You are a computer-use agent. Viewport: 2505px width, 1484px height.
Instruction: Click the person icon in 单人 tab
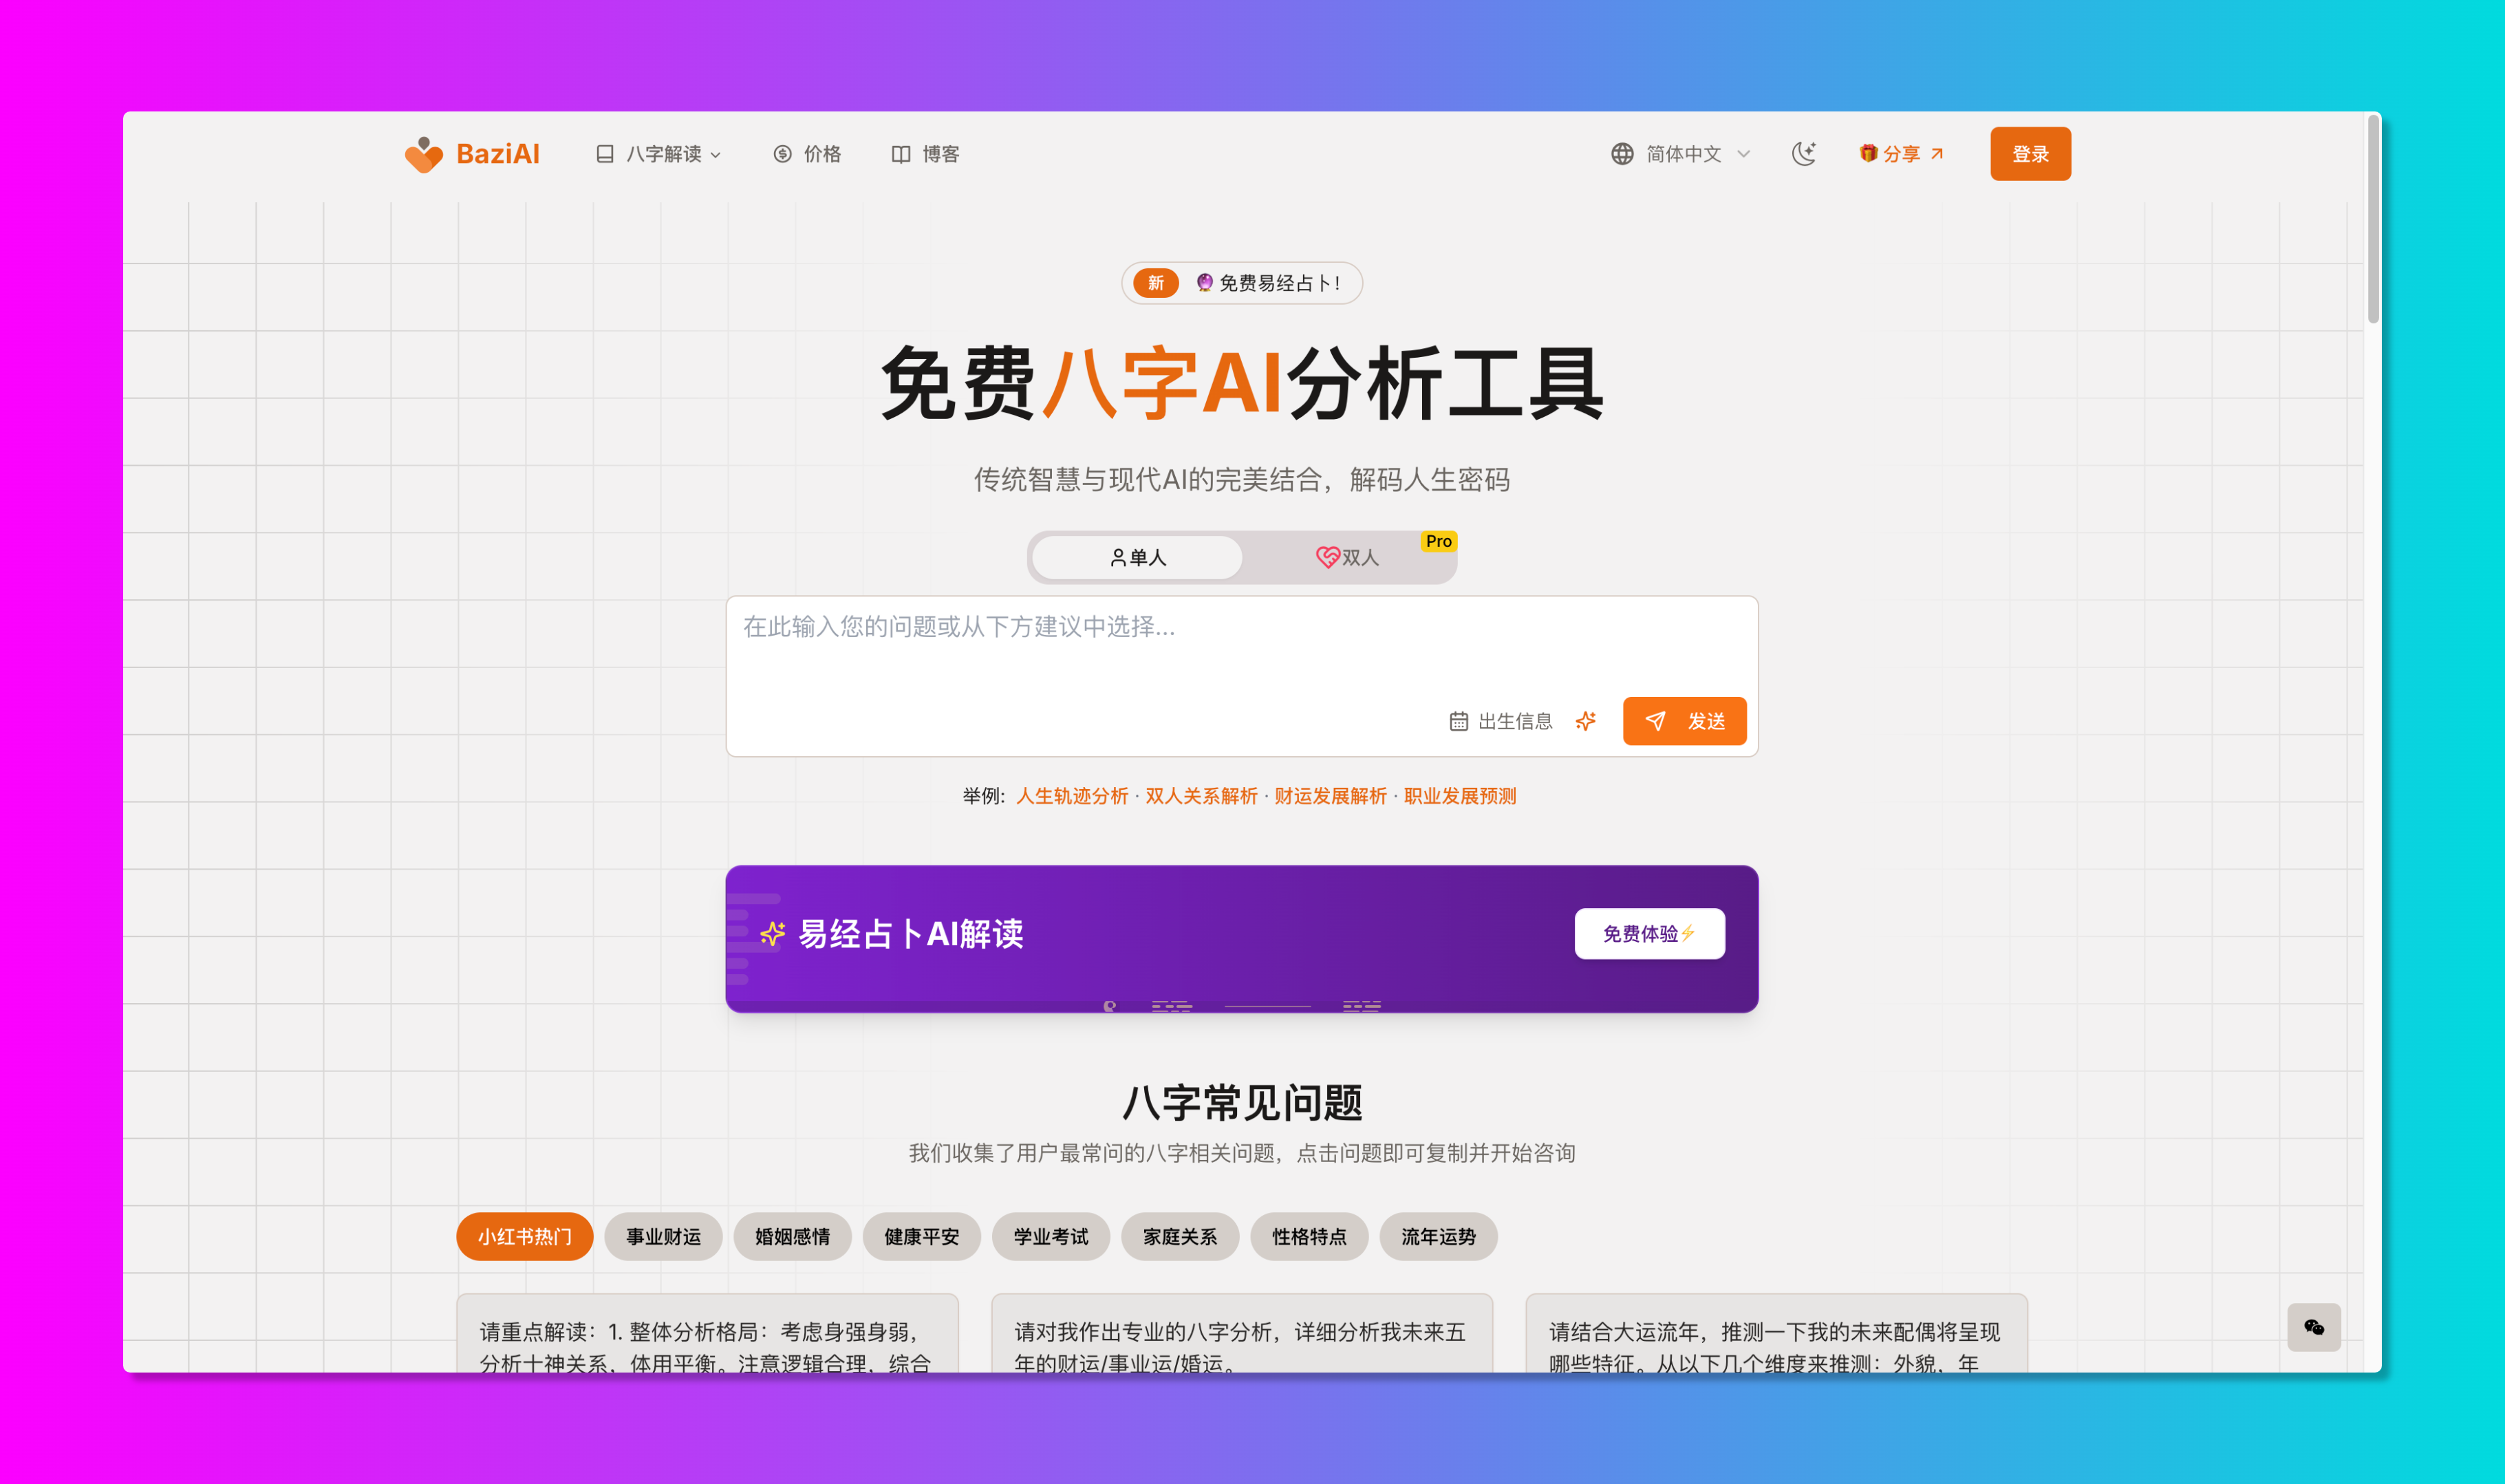(x=1118, y=557)
